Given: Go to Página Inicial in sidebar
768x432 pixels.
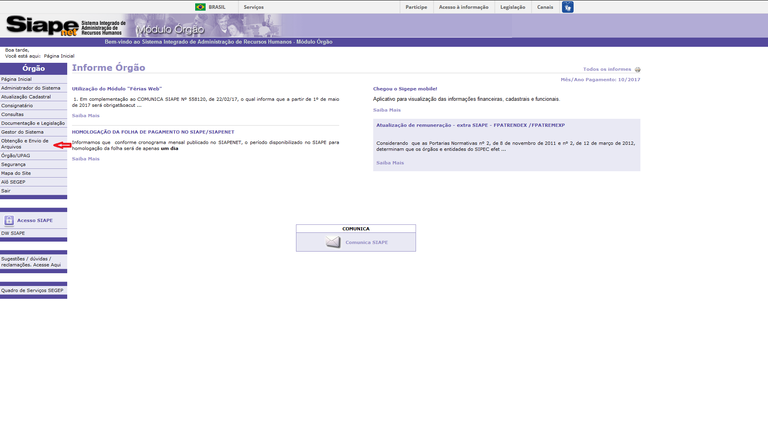Looking at the screenshot, I should (33, 79).
